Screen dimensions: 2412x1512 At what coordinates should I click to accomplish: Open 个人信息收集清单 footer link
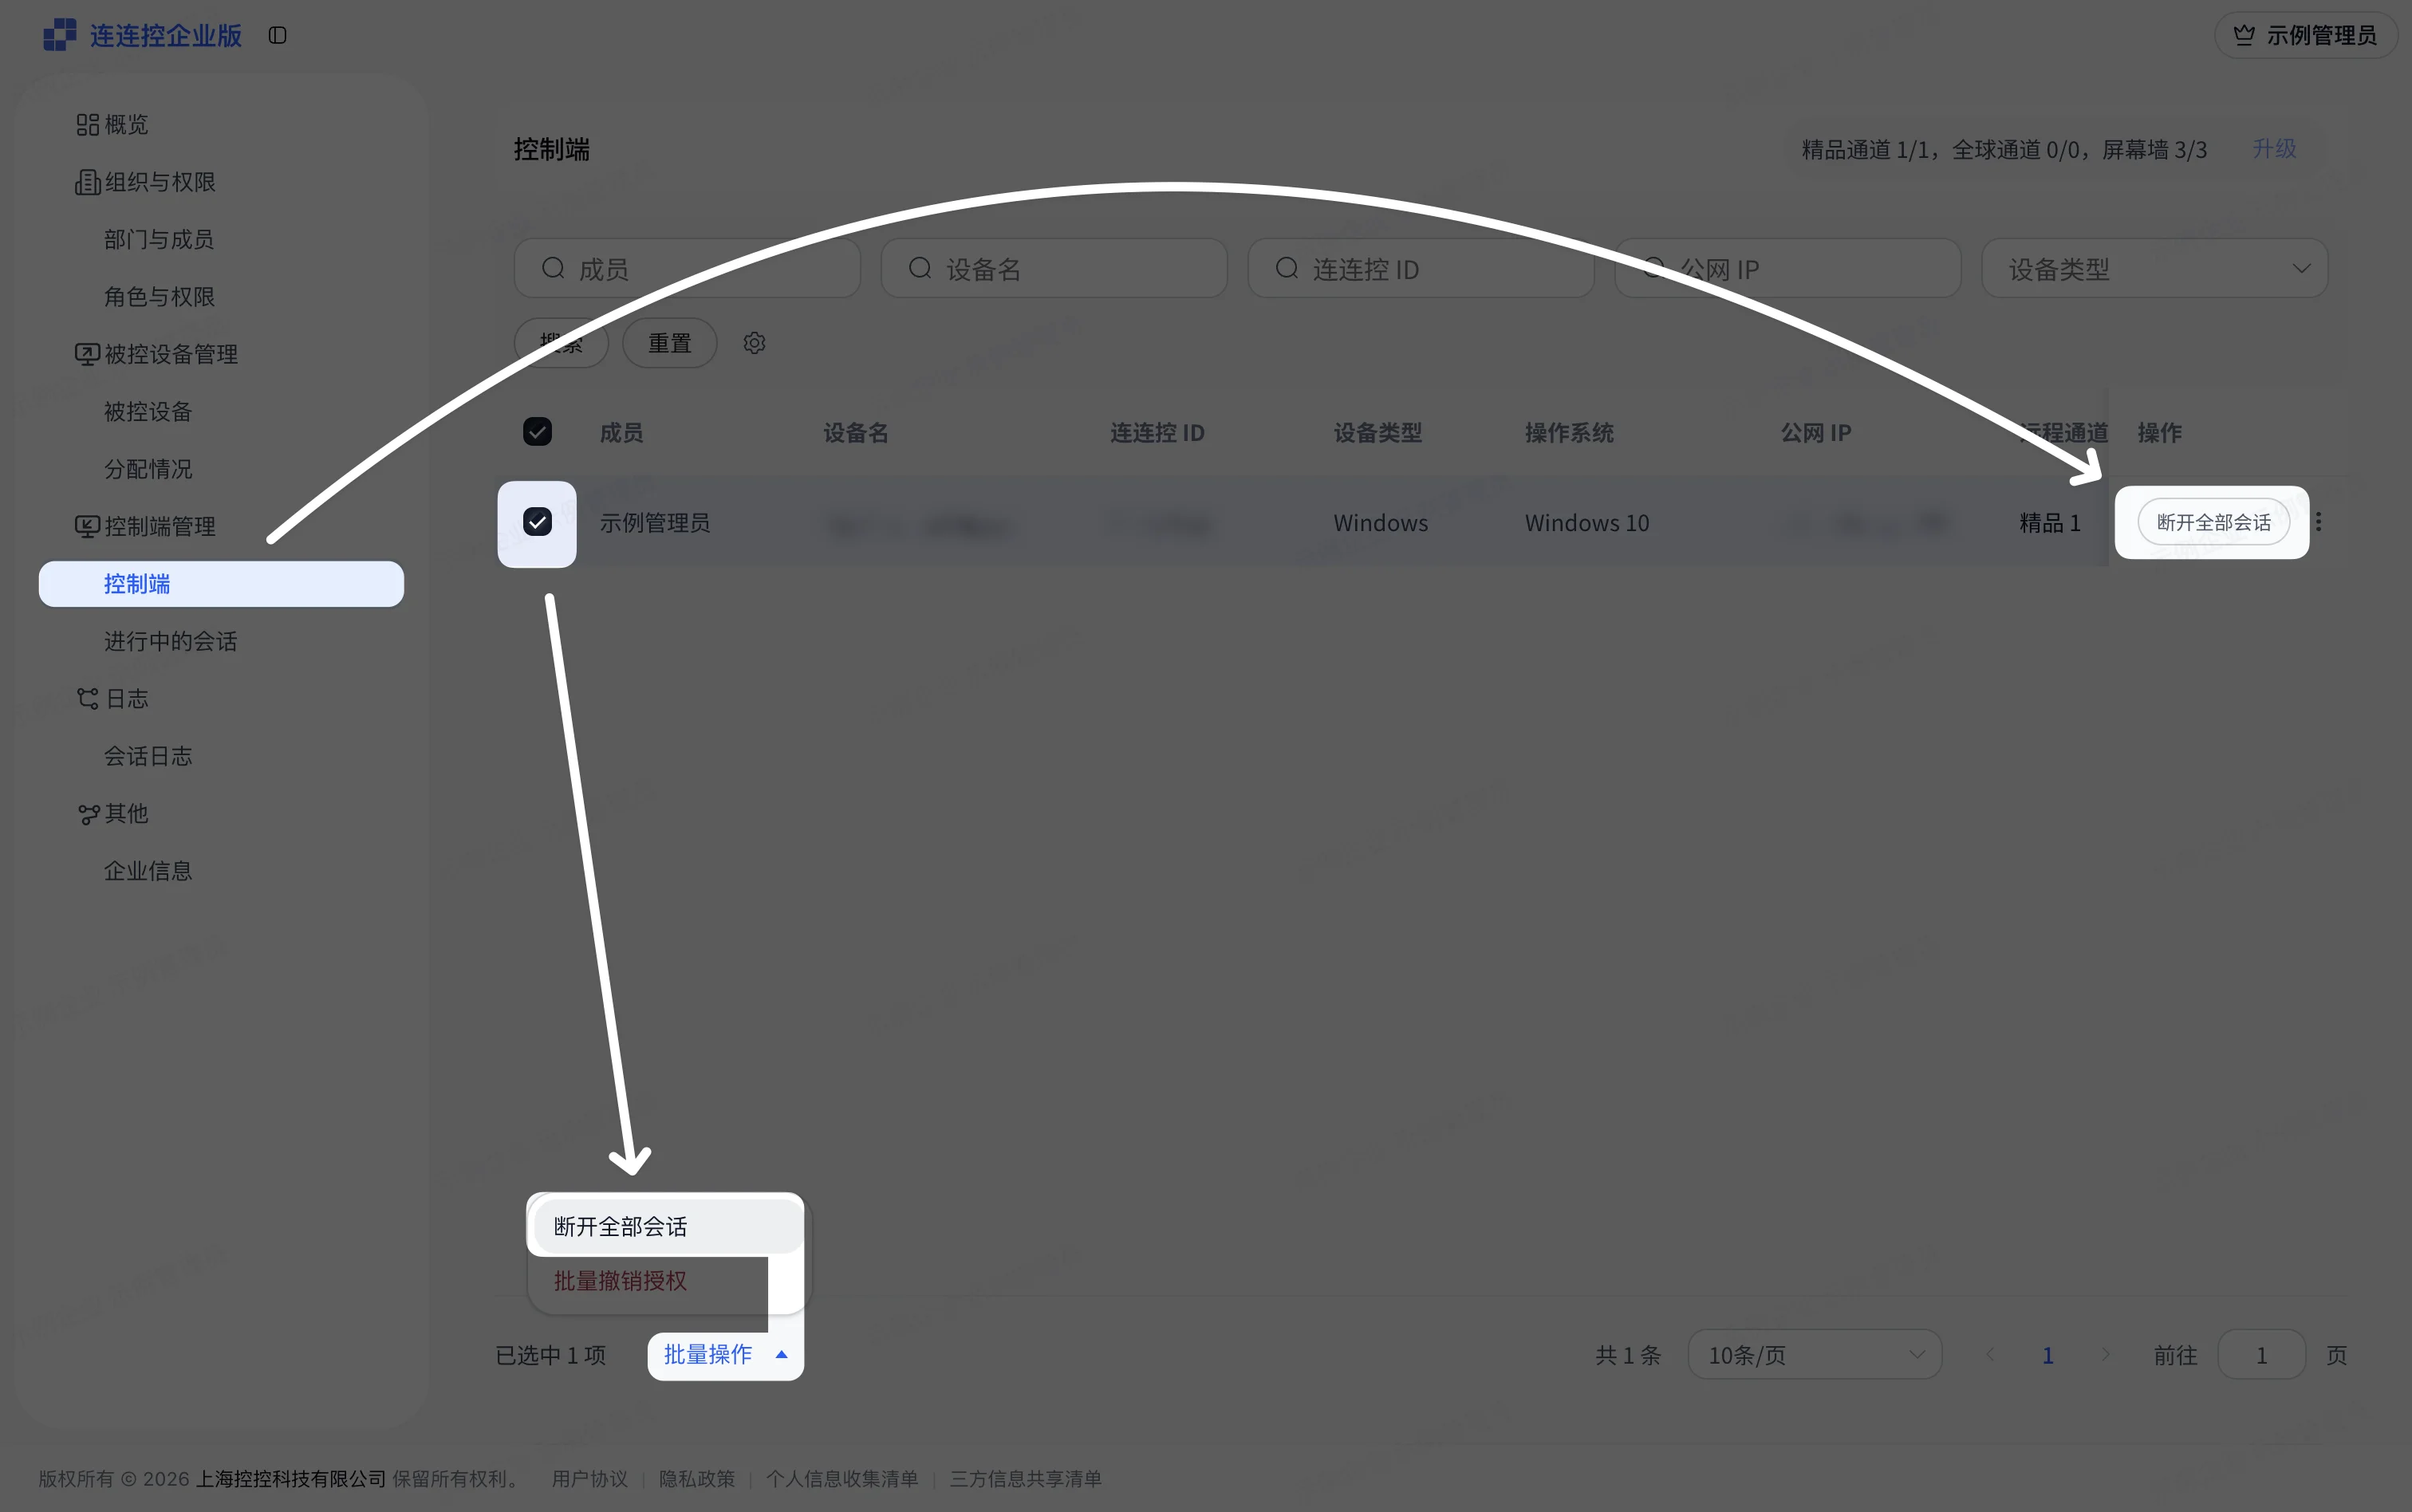(x=842, y=1478)
